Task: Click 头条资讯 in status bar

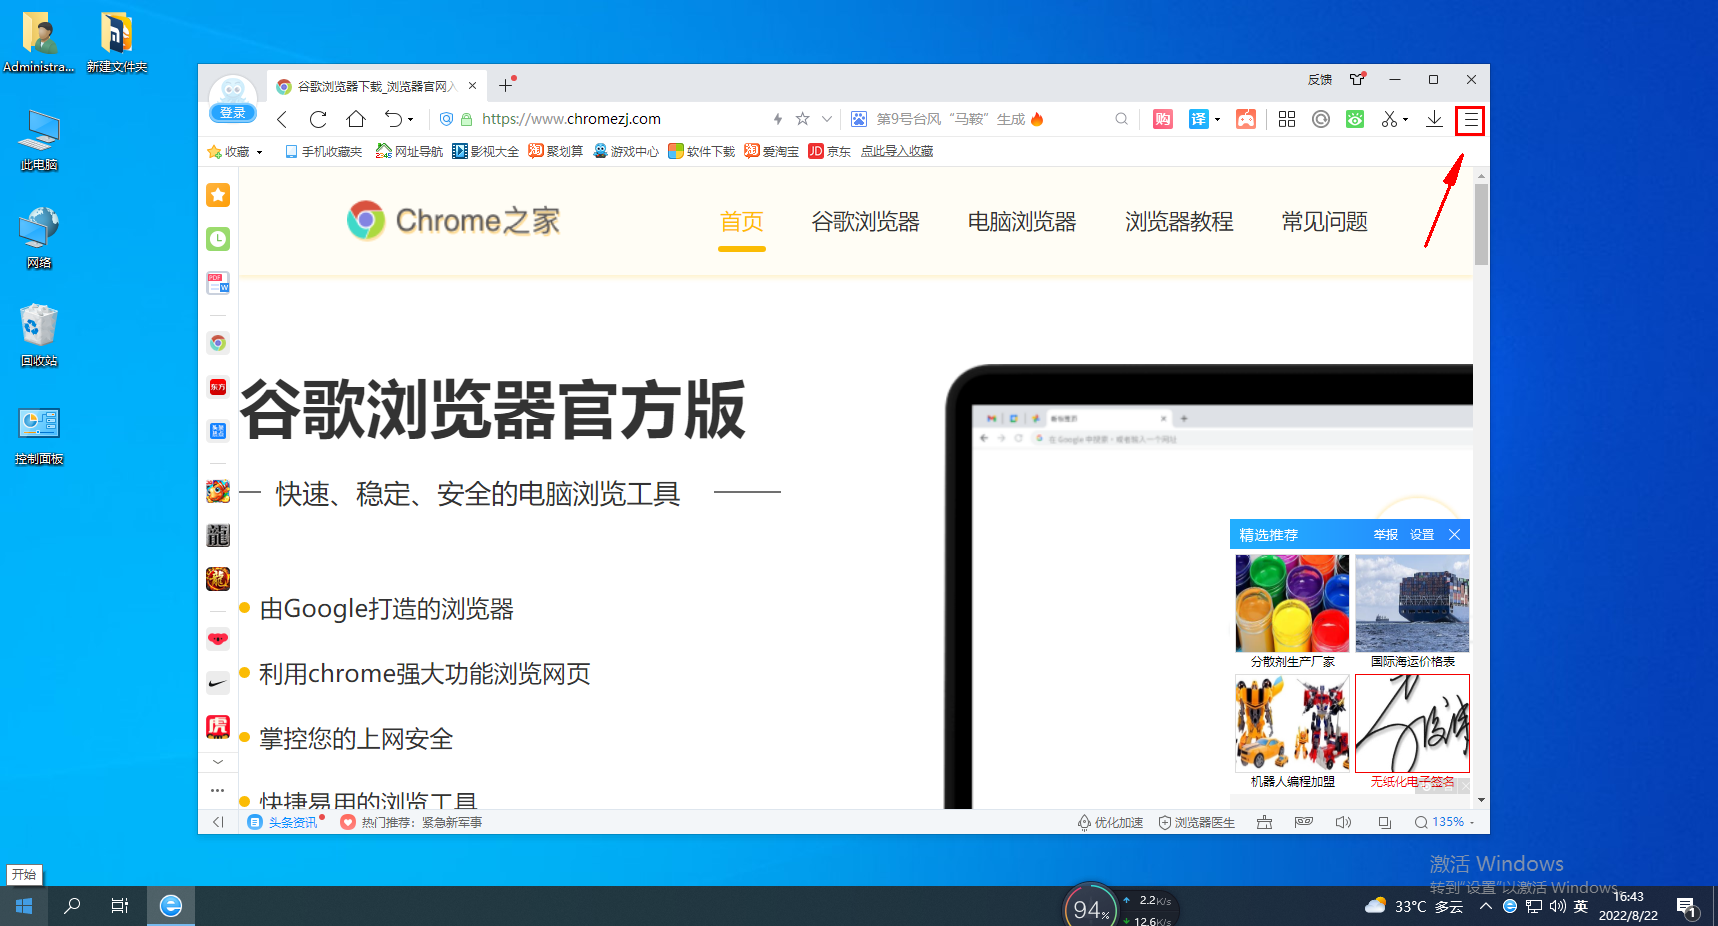Action: tap(285, 823)
